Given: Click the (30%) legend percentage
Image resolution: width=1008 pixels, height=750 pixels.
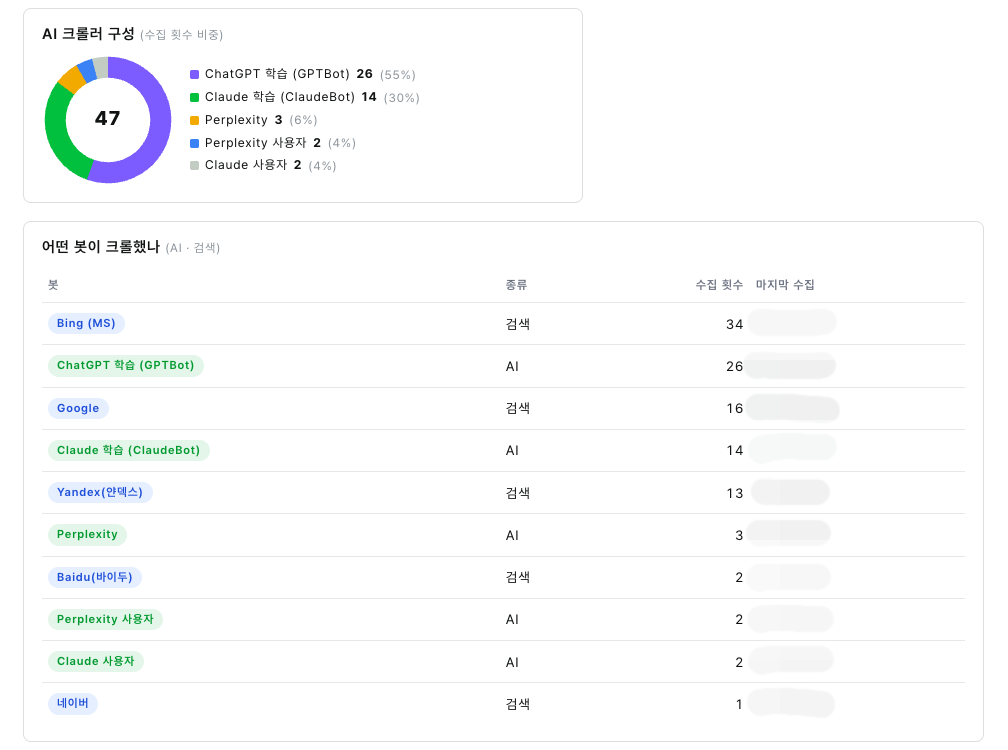Looking at the screenshot, I should click(402, 98).
